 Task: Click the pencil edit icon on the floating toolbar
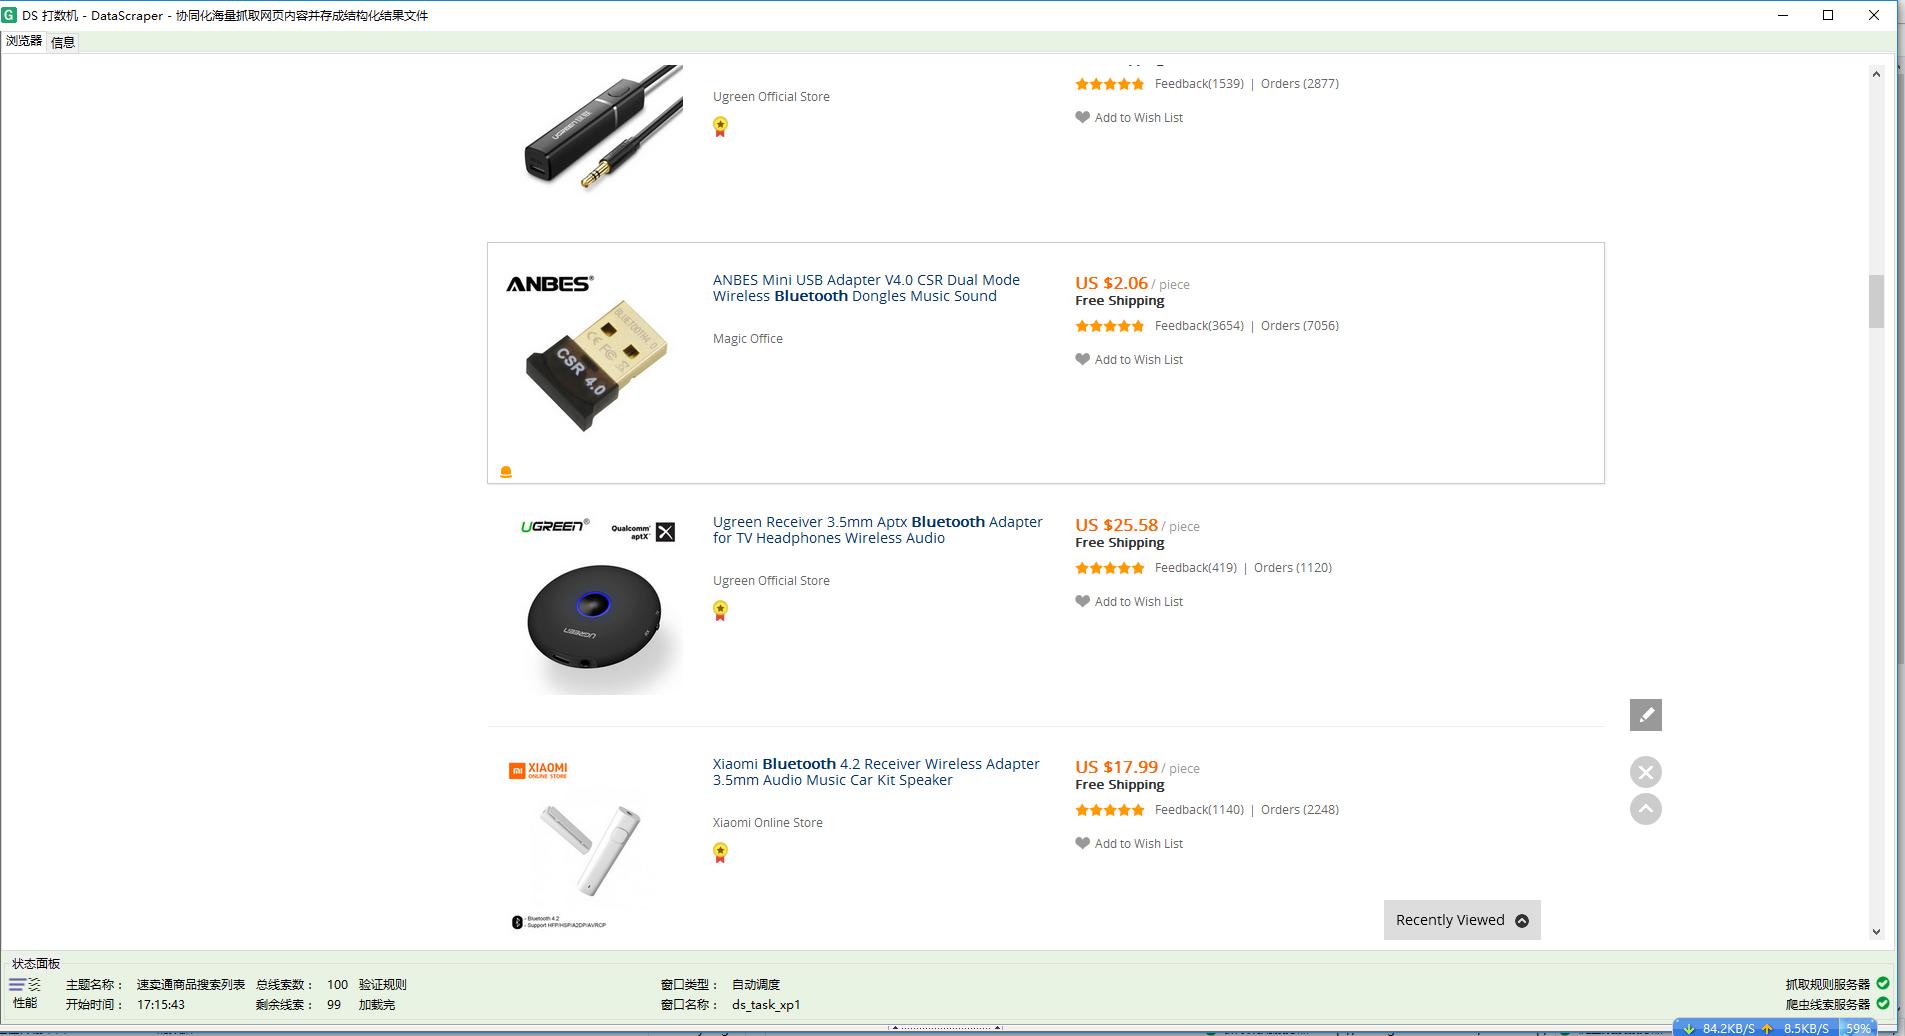pyautogui.click(x=1643, y=714)
